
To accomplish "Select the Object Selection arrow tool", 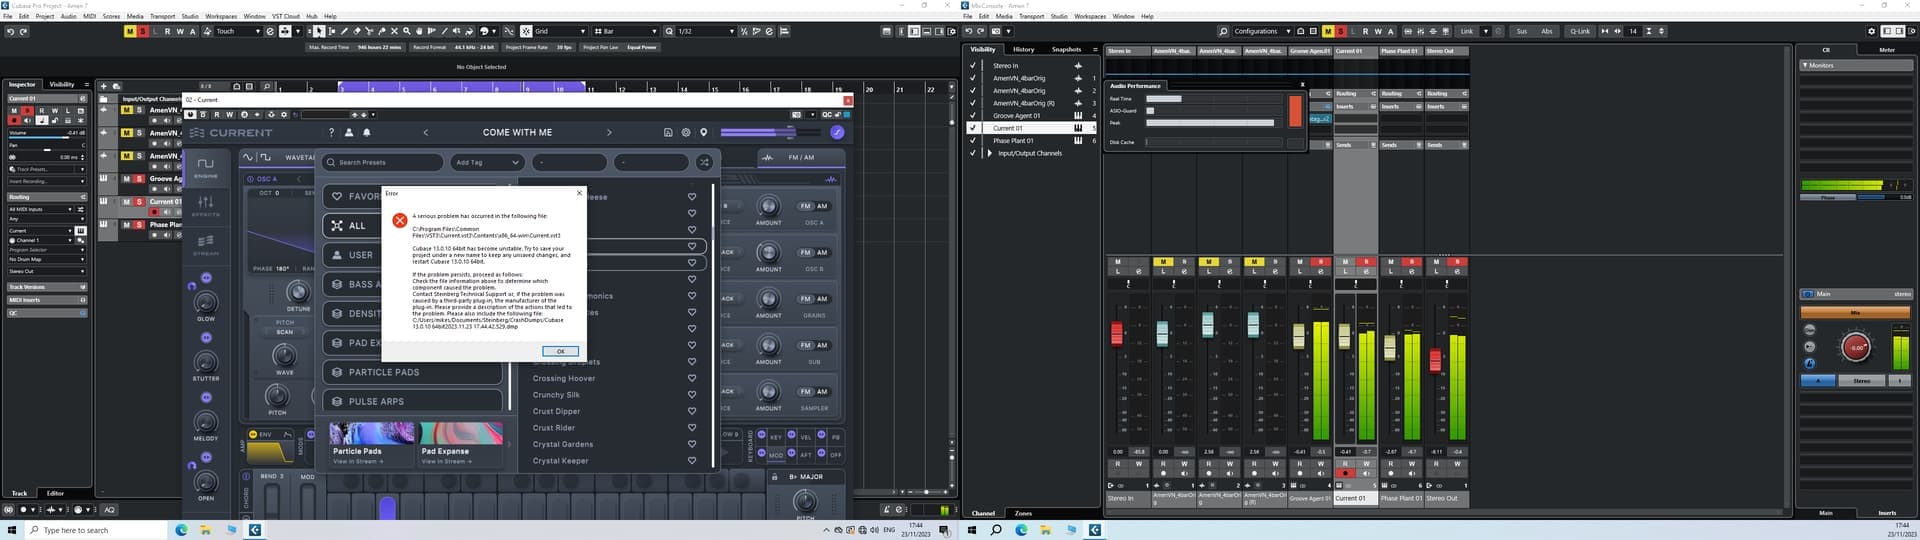I will tap(319, 31).
